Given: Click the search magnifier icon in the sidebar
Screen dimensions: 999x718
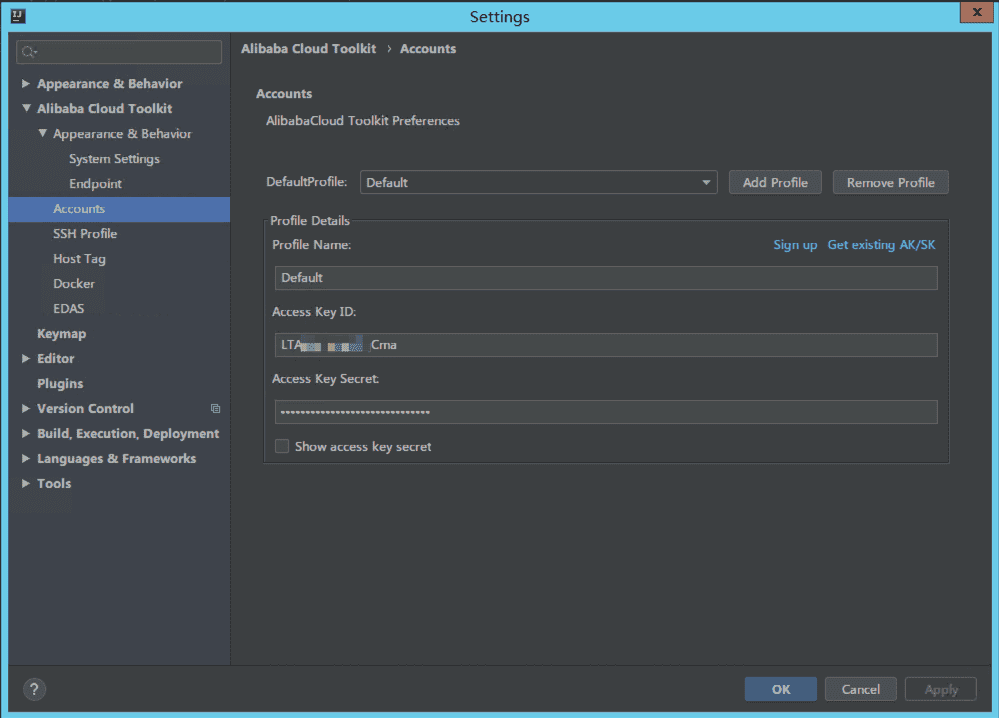Looking at the screenshot, I should tap(29, 52).
